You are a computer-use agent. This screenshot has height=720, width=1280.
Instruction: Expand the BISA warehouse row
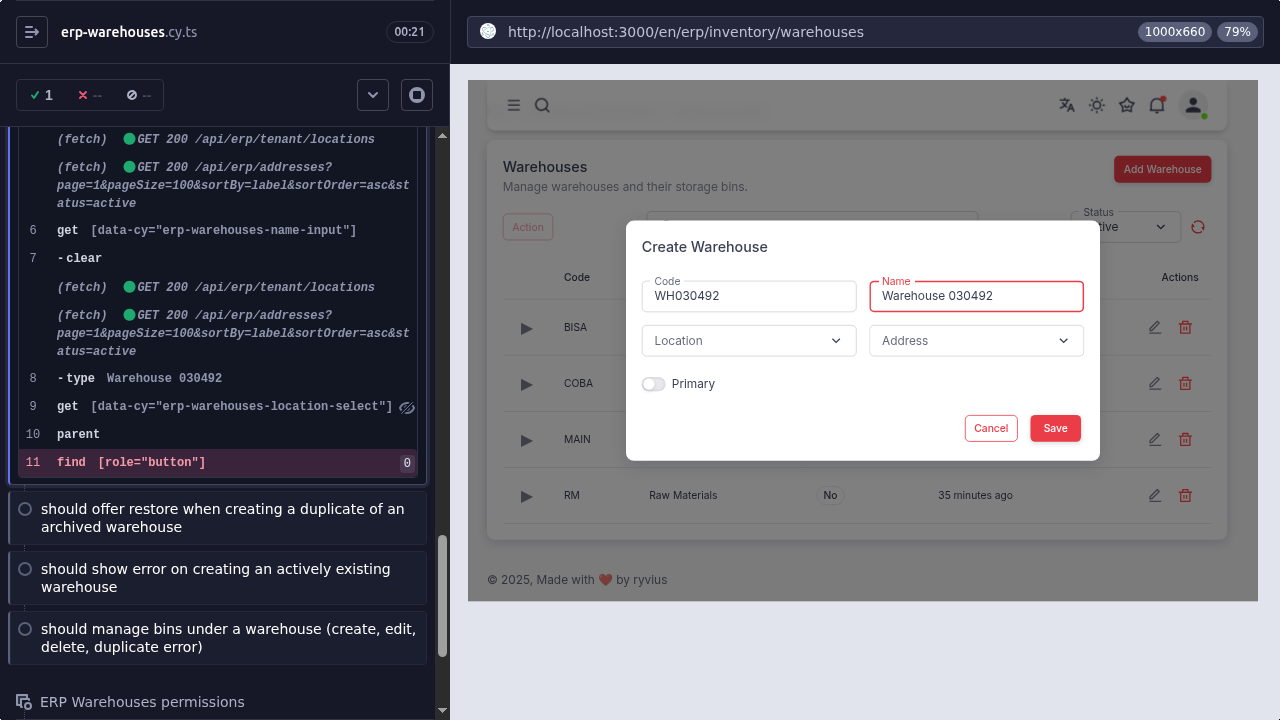pyautogui.click(x=527, y=328)
